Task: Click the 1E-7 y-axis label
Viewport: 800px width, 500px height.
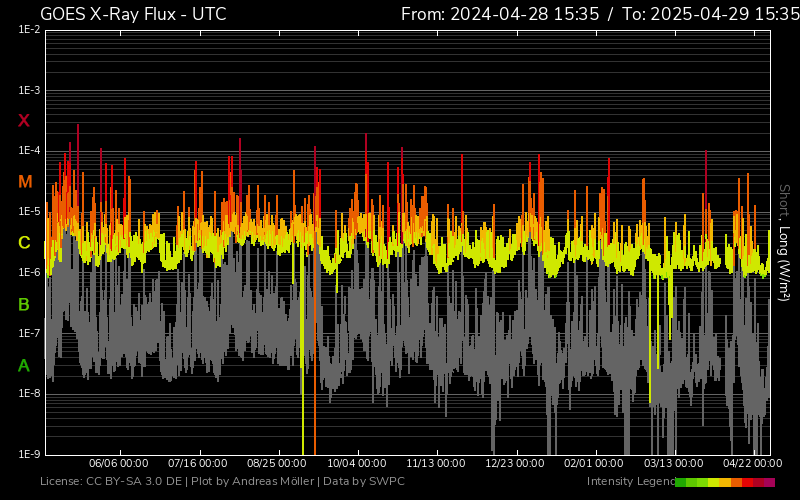Action: point(29,333)
